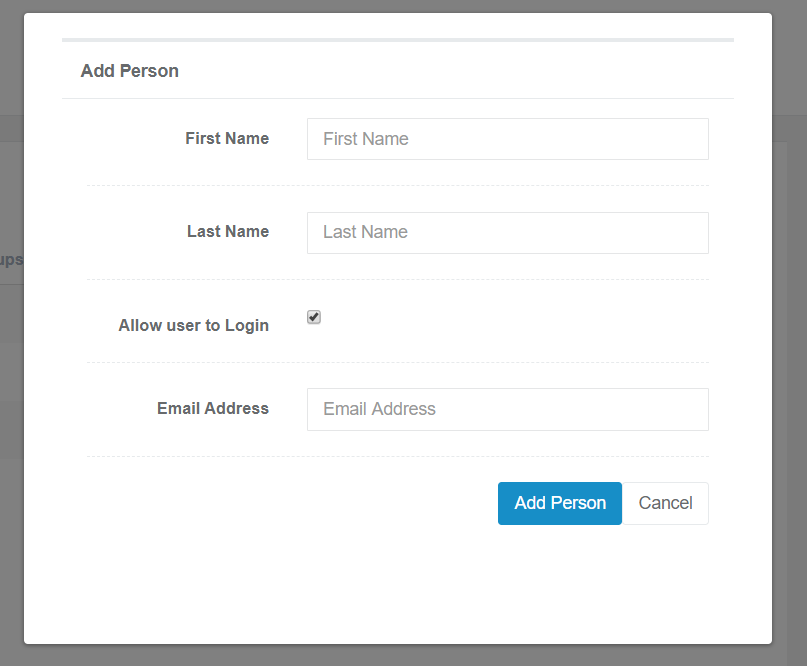Click the gray First Name placeholder text
The image size is (807, 666).
pyautogui.click(x=365, y=139)
